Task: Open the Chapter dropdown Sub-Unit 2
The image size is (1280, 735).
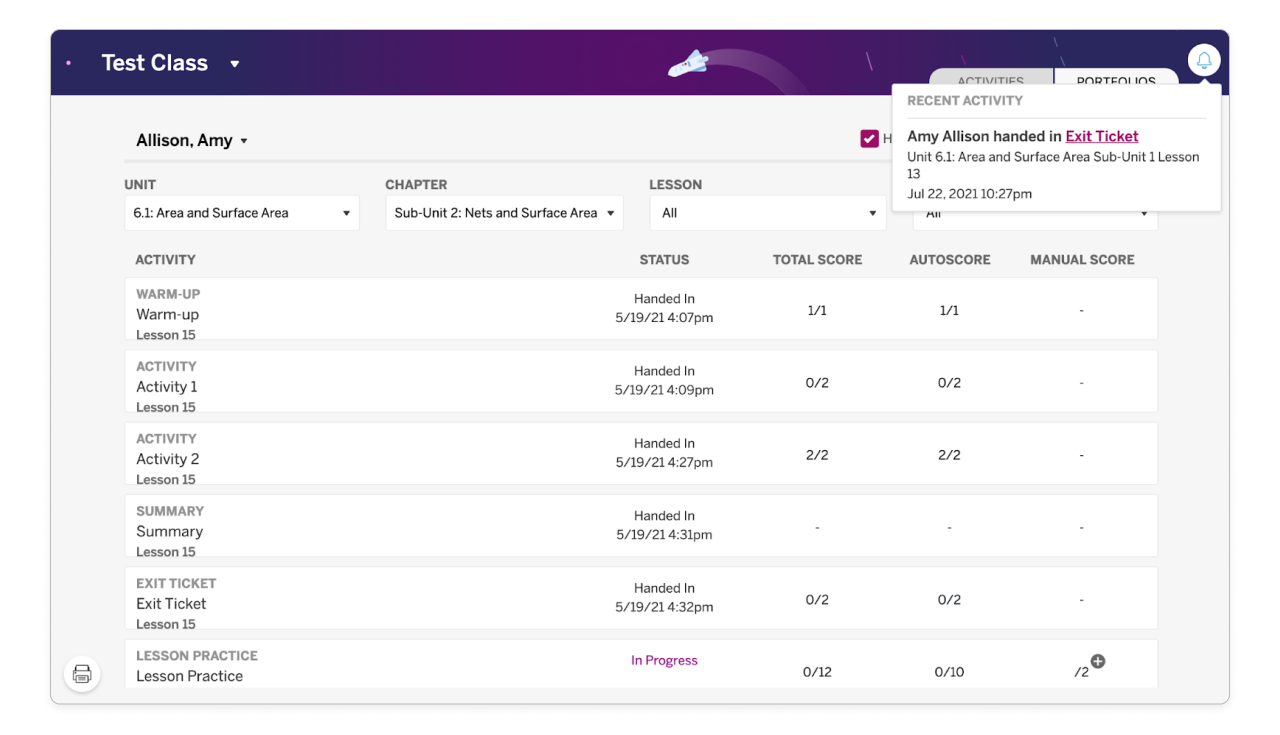Action: (x=504, y=213)
